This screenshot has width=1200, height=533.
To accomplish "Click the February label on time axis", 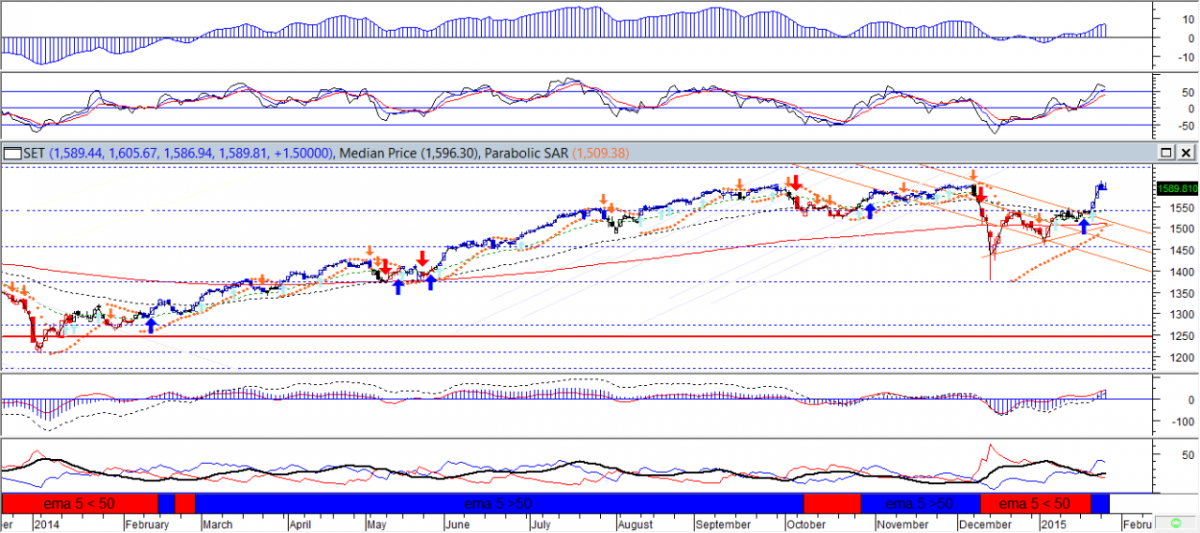I will click(x=147, y=523).
